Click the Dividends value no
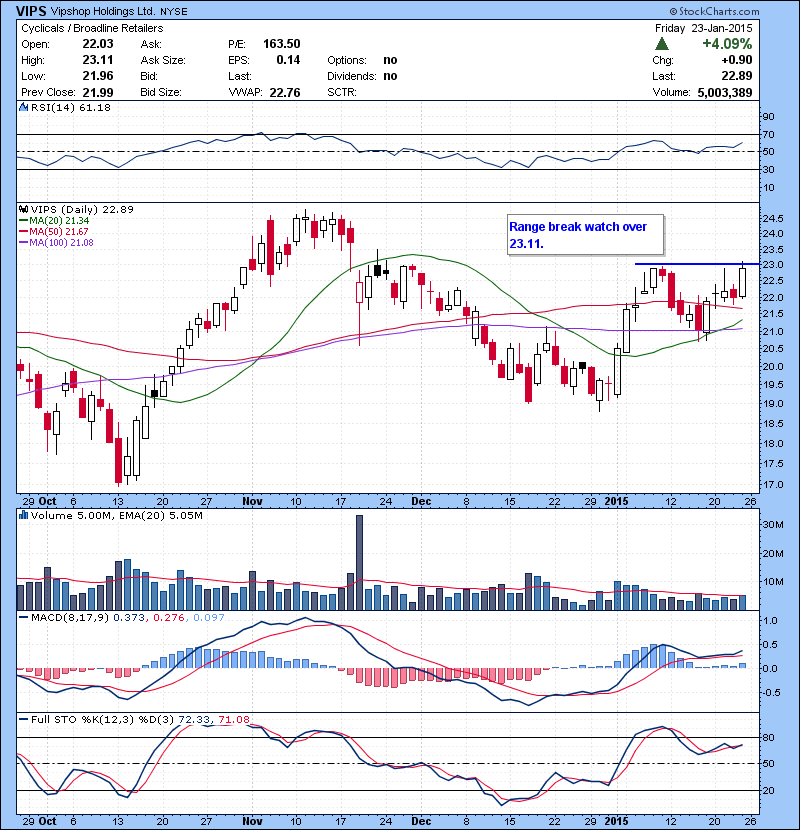The width and height of the screenshot is (800, 830). 390,76
